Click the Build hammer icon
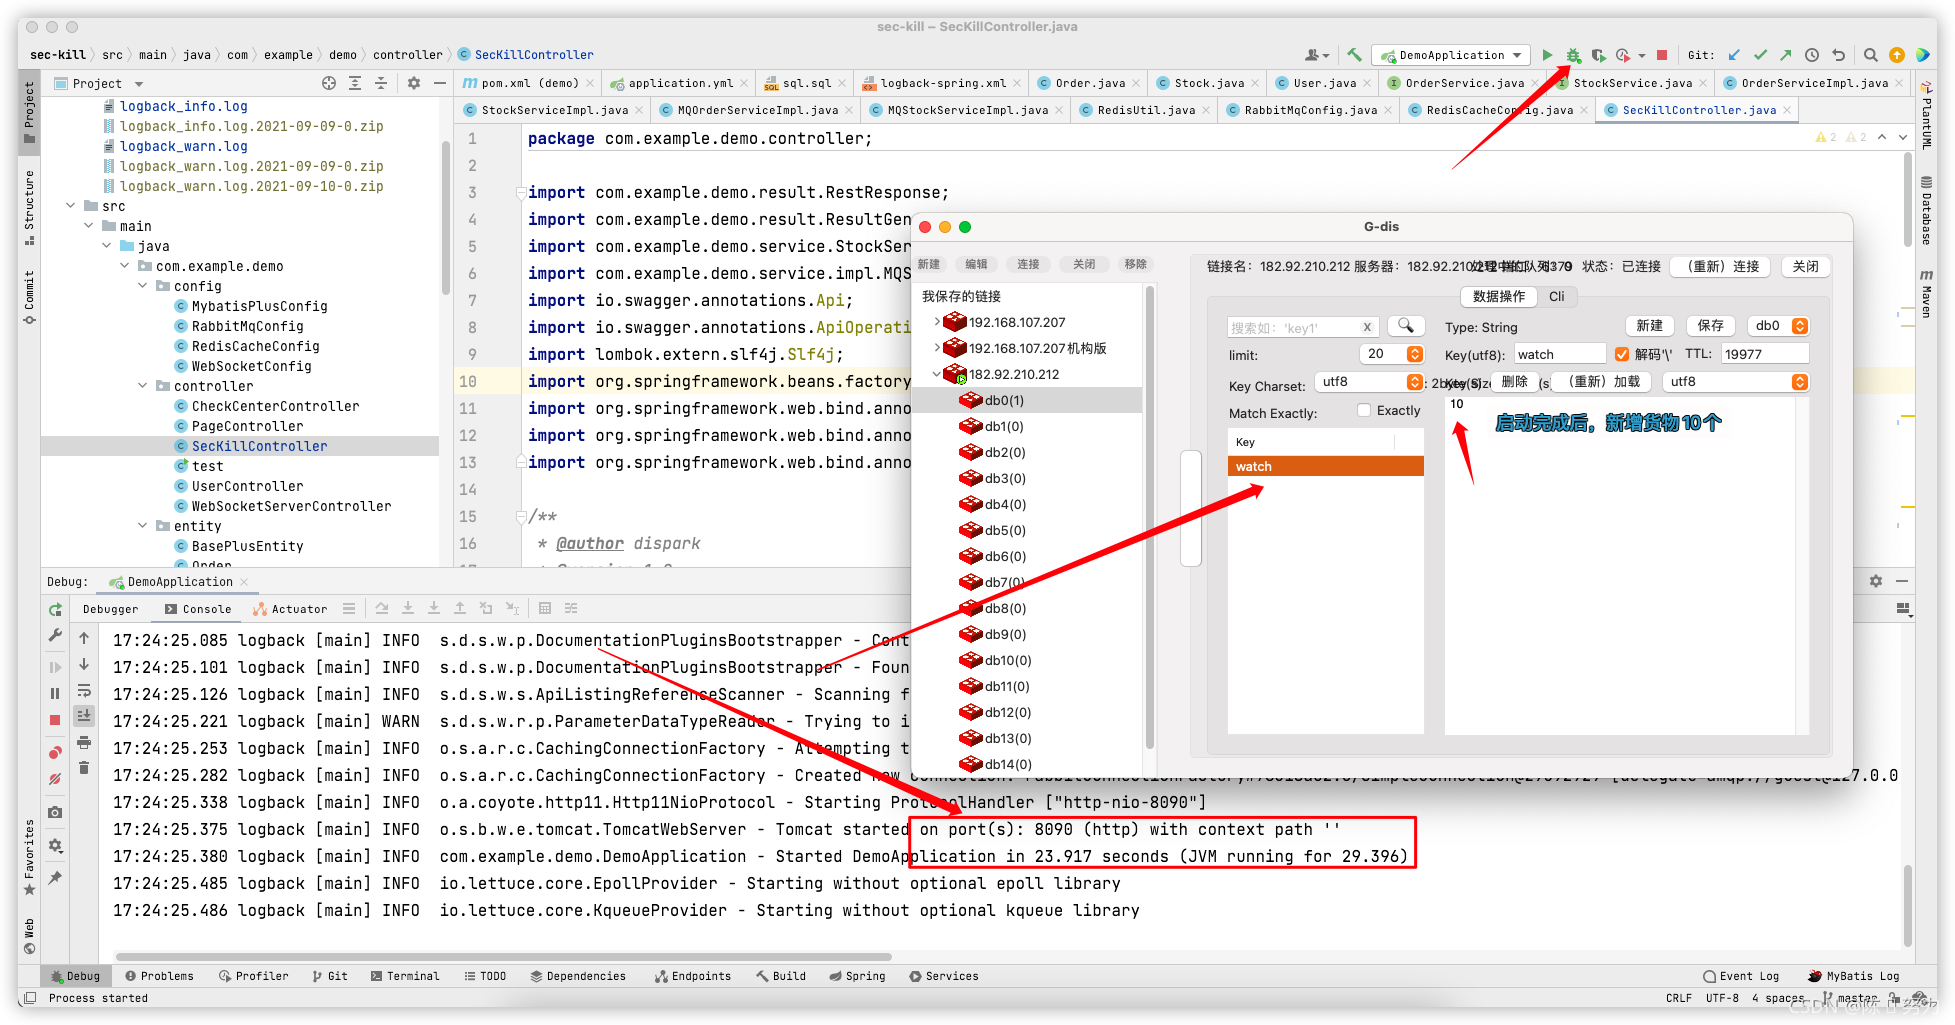 tap(1354, 55)
